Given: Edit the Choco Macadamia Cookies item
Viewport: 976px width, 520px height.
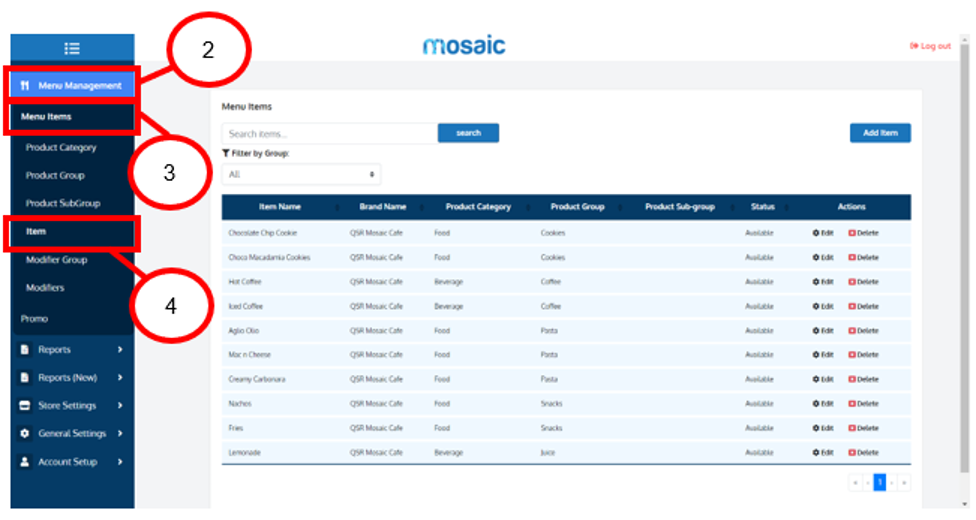Looking at the screenshot, I should click(x=823, y=257).
